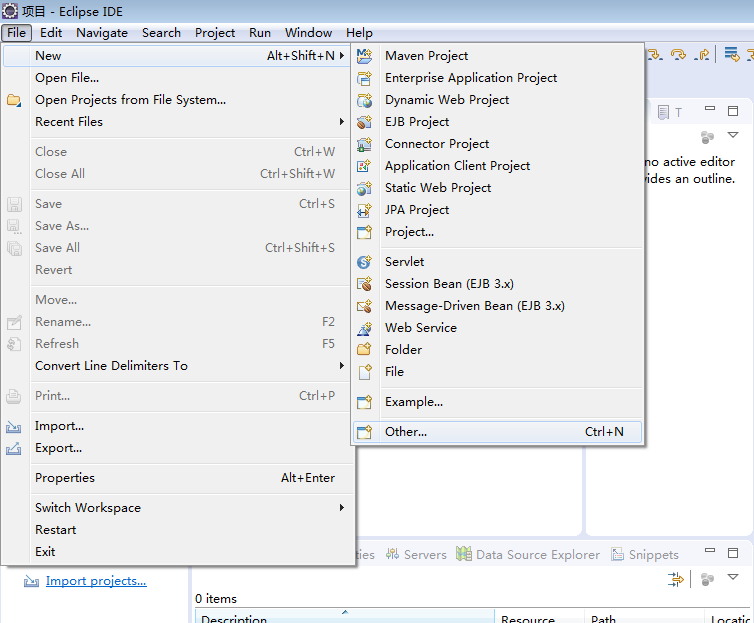Switch to the Snippets tab
Screen dimensions: 754x623
645,554
